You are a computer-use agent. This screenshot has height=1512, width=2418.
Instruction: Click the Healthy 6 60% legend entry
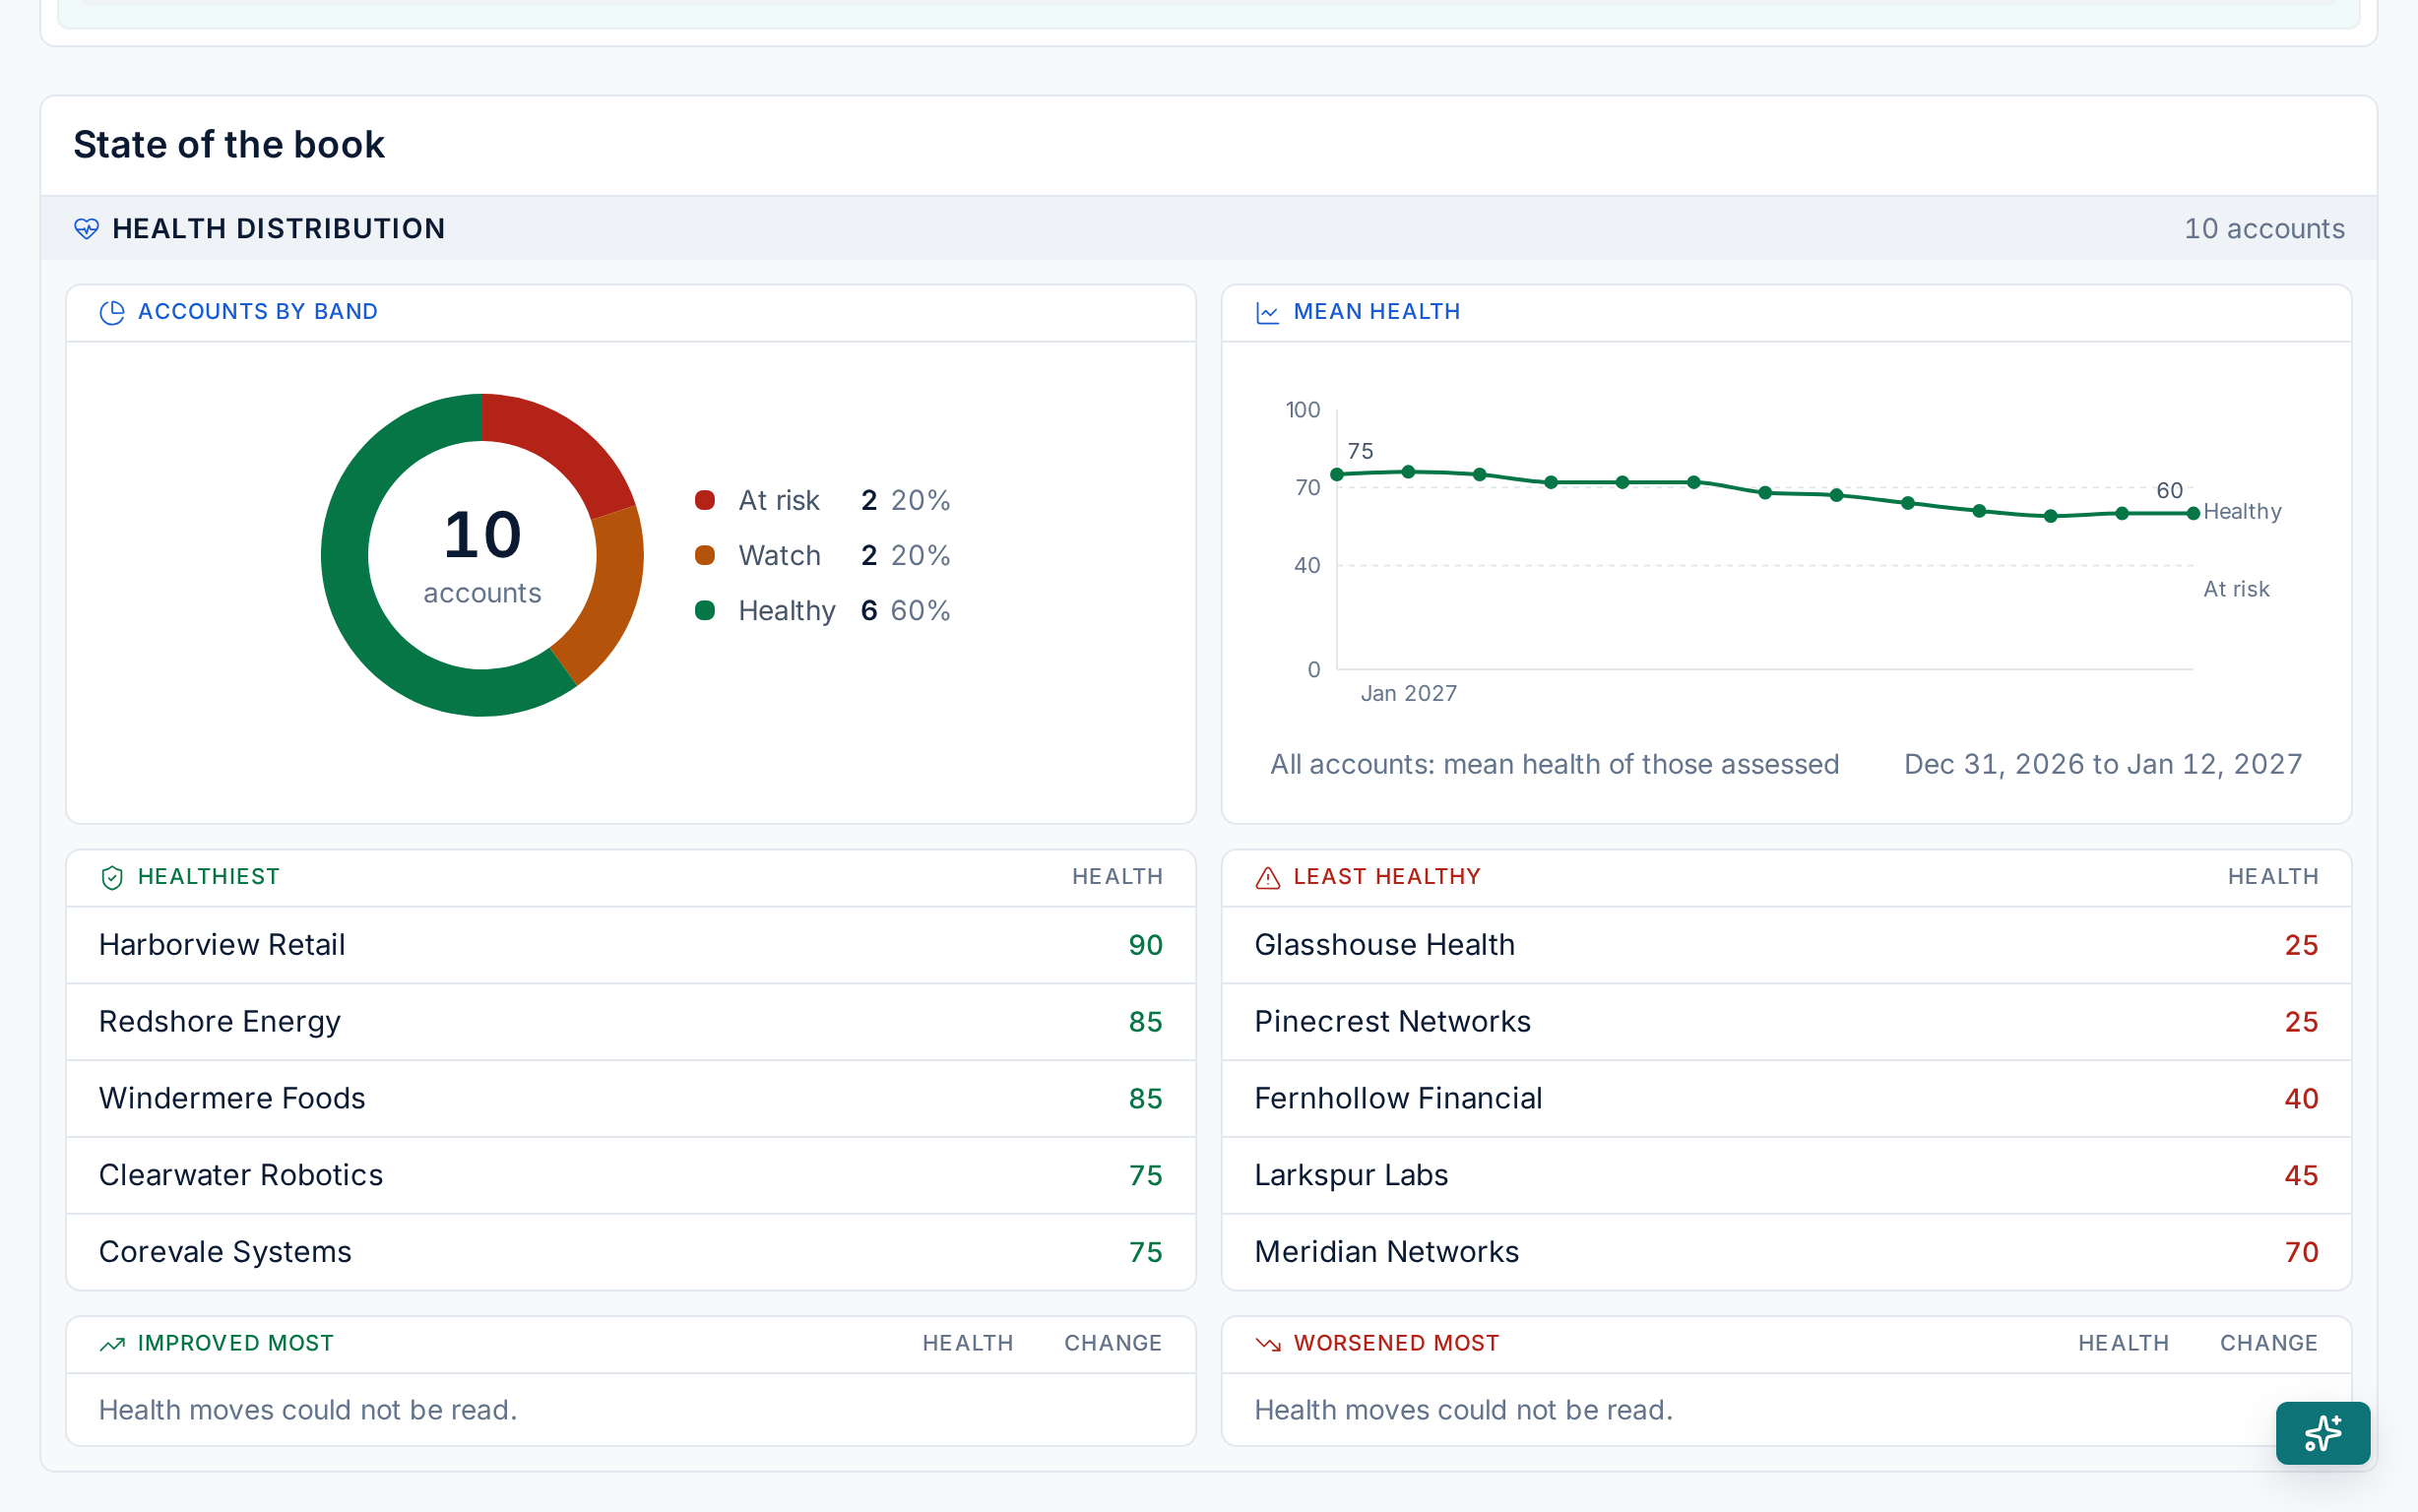click(x=822, y=610)
